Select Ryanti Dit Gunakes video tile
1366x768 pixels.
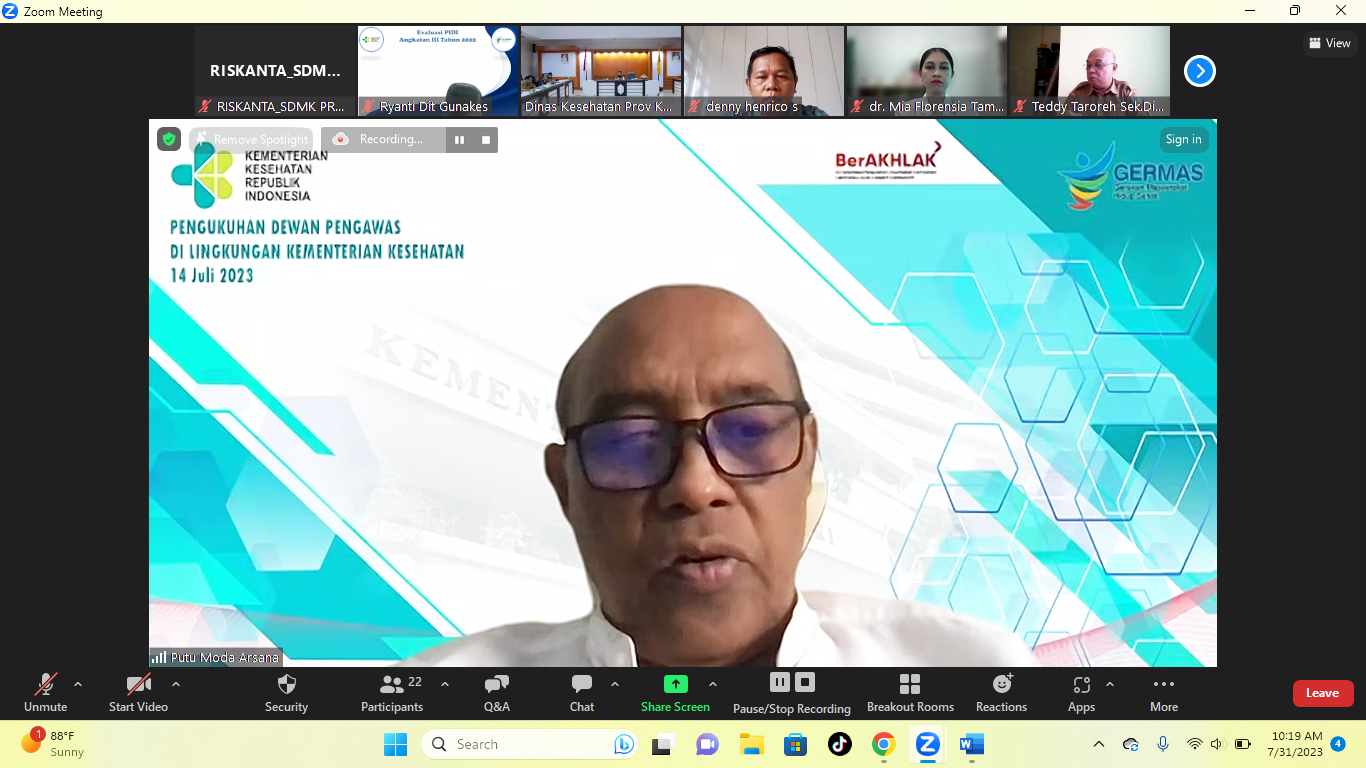click(x=438, y=71)
